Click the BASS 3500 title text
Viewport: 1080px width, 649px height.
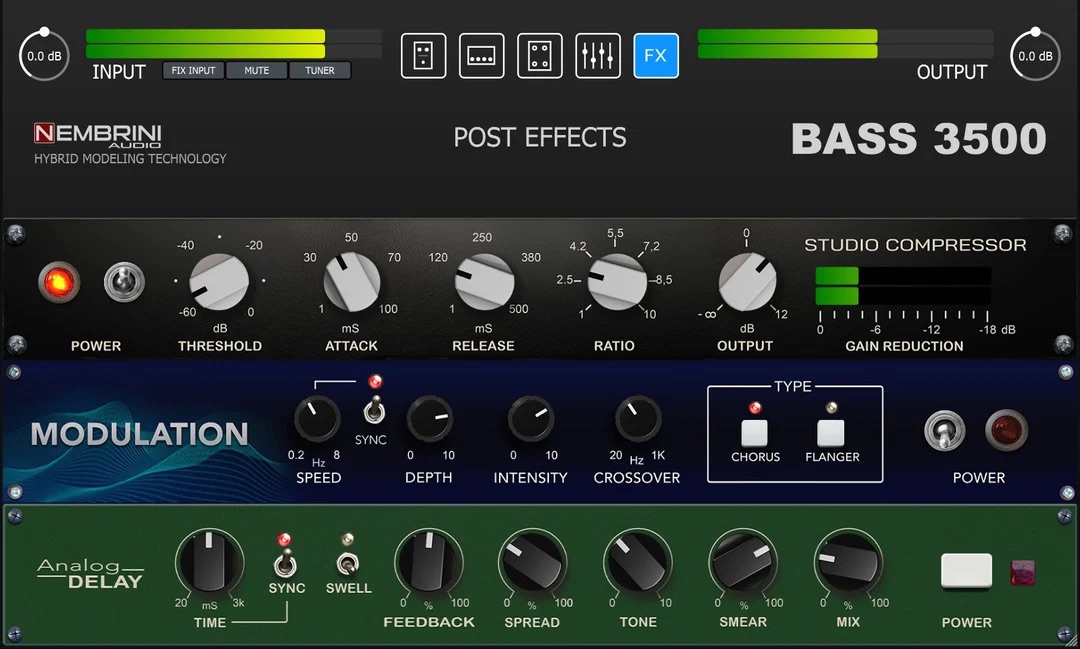(x=918, y=138)
